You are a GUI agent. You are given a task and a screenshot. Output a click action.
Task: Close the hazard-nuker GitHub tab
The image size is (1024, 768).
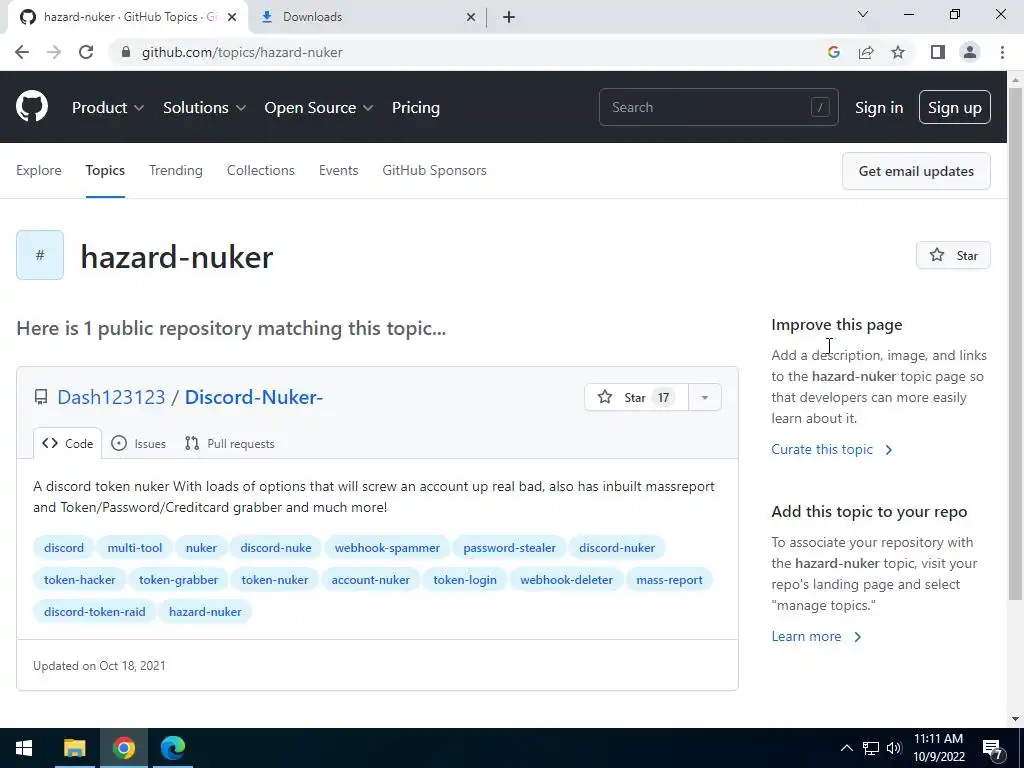[231, 17]
